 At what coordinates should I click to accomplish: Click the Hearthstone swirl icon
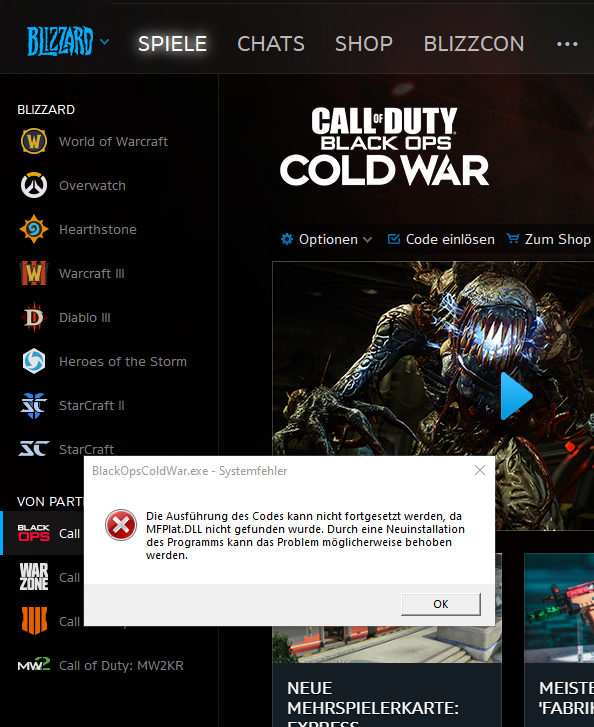34,229
